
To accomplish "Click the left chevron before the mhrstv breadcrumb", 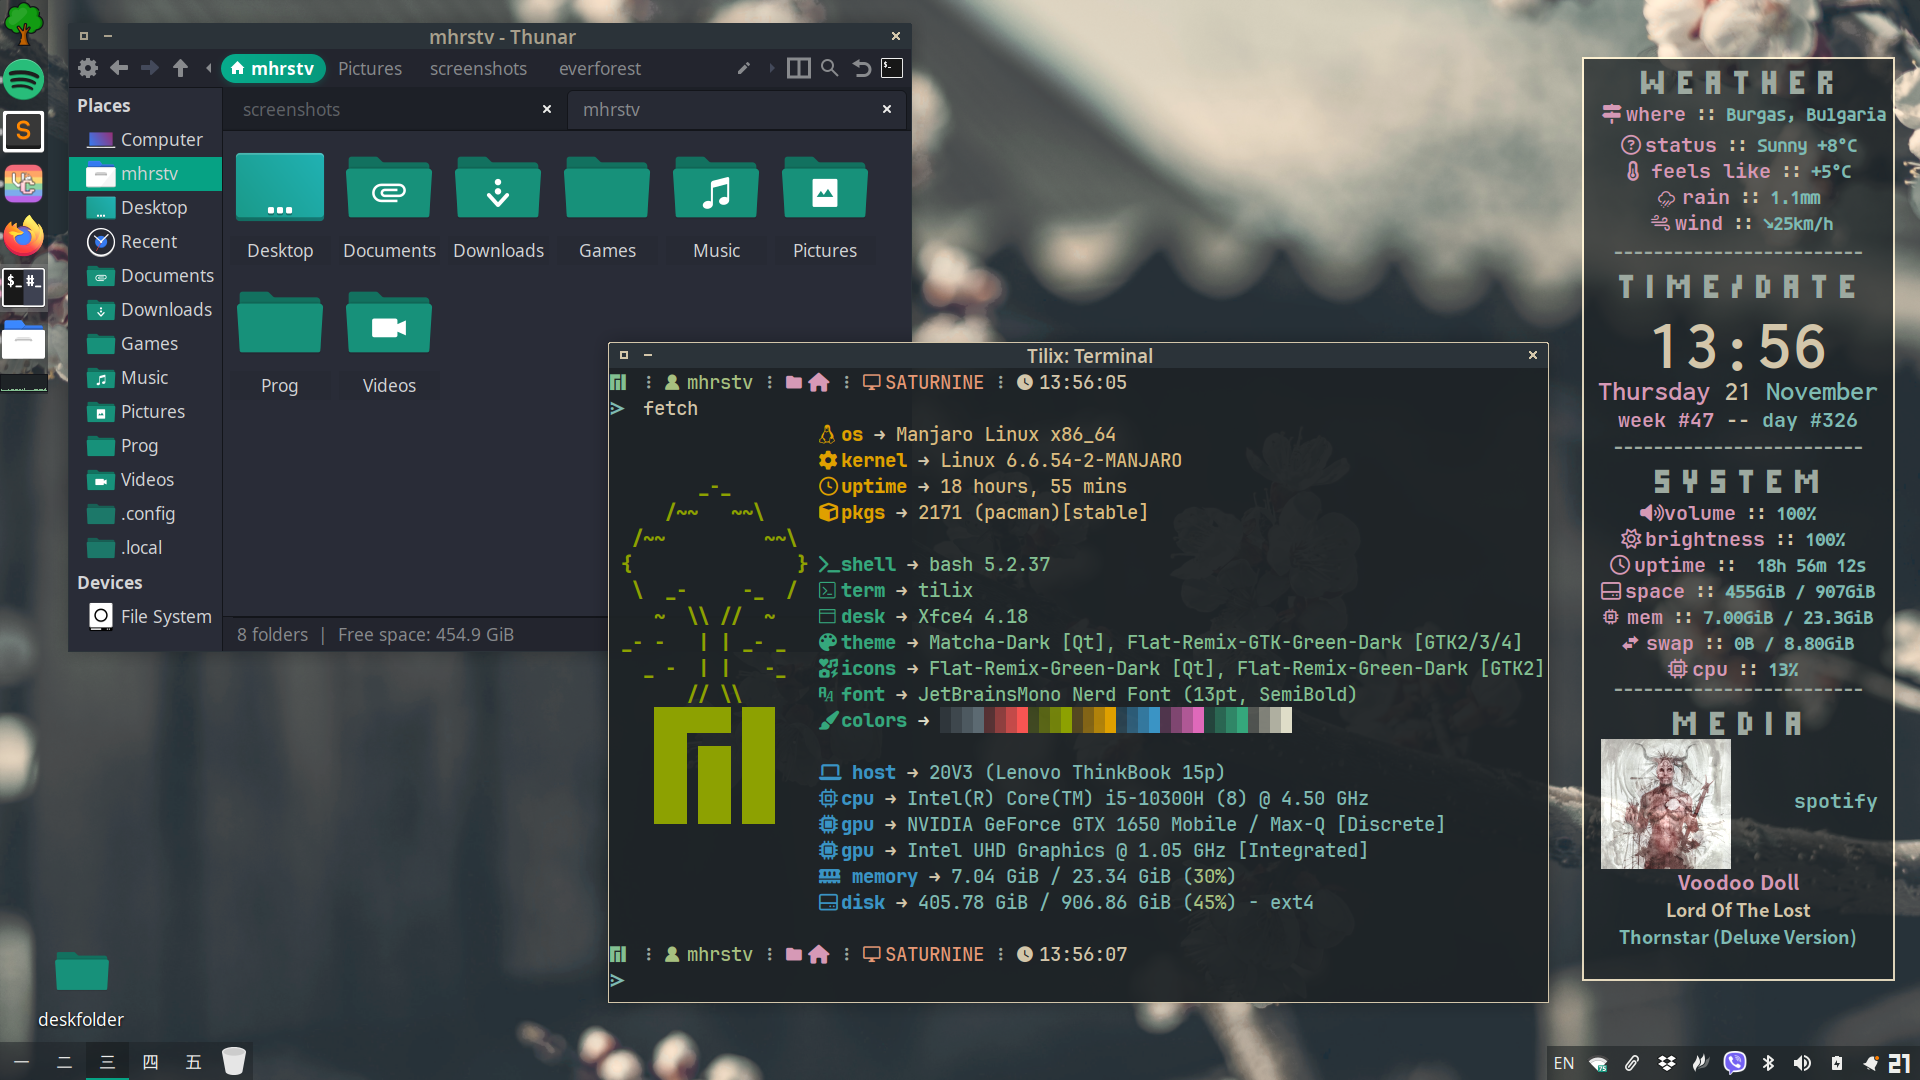I will pyautogui.click(x=208, y=68).
